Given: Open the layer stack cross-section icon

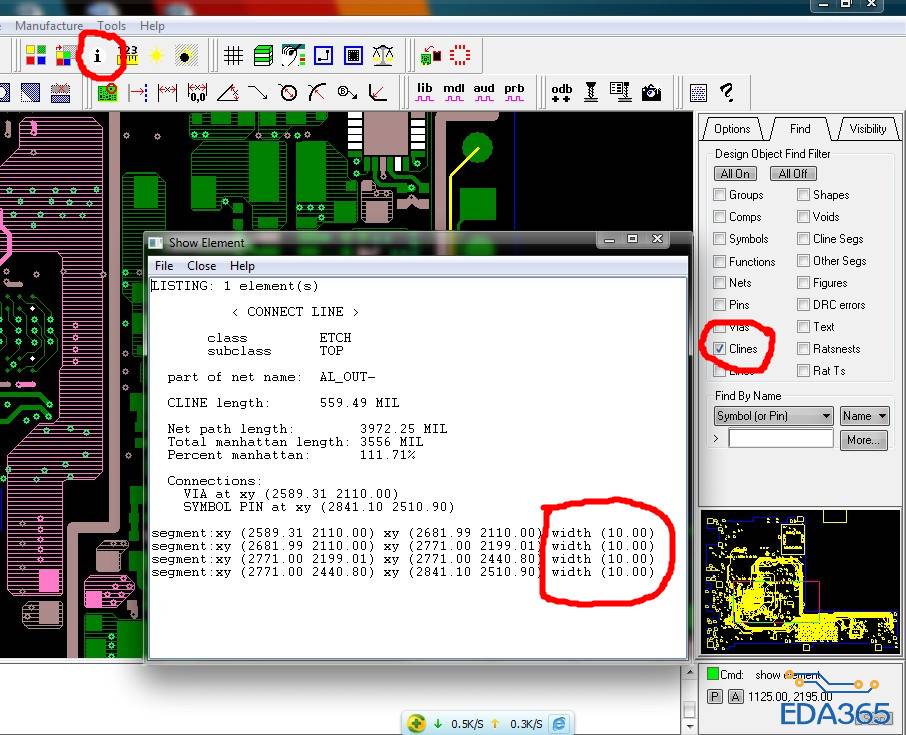Looking at the screenshot, I should coord(263,56).
